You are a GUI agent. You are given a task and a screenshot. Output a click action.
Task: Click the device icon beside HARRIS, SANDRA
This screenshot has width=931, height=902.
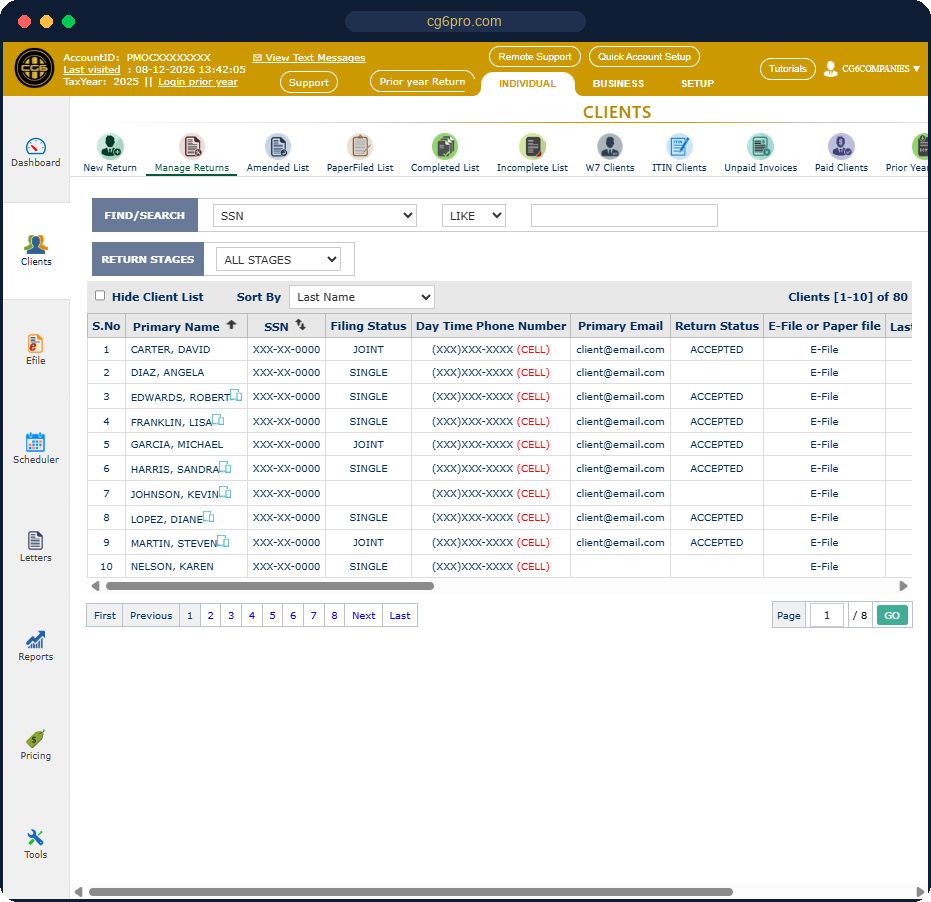pyautogui.click(x=225, y=467)
